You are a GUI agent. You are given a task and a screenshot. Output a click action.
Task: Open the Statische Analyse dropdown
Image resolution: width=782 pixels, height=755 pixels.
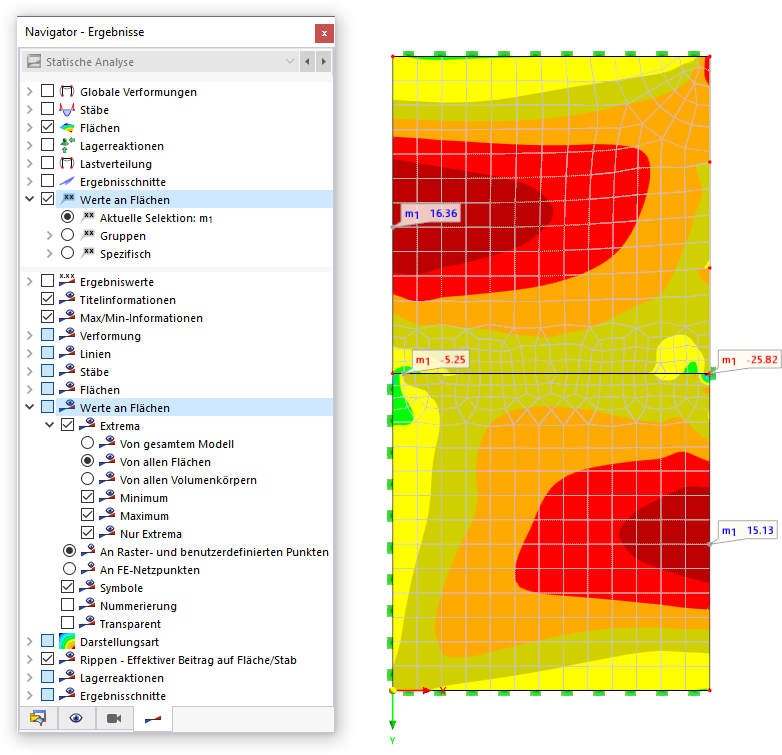pyautogui.click(x=289, y=61)
